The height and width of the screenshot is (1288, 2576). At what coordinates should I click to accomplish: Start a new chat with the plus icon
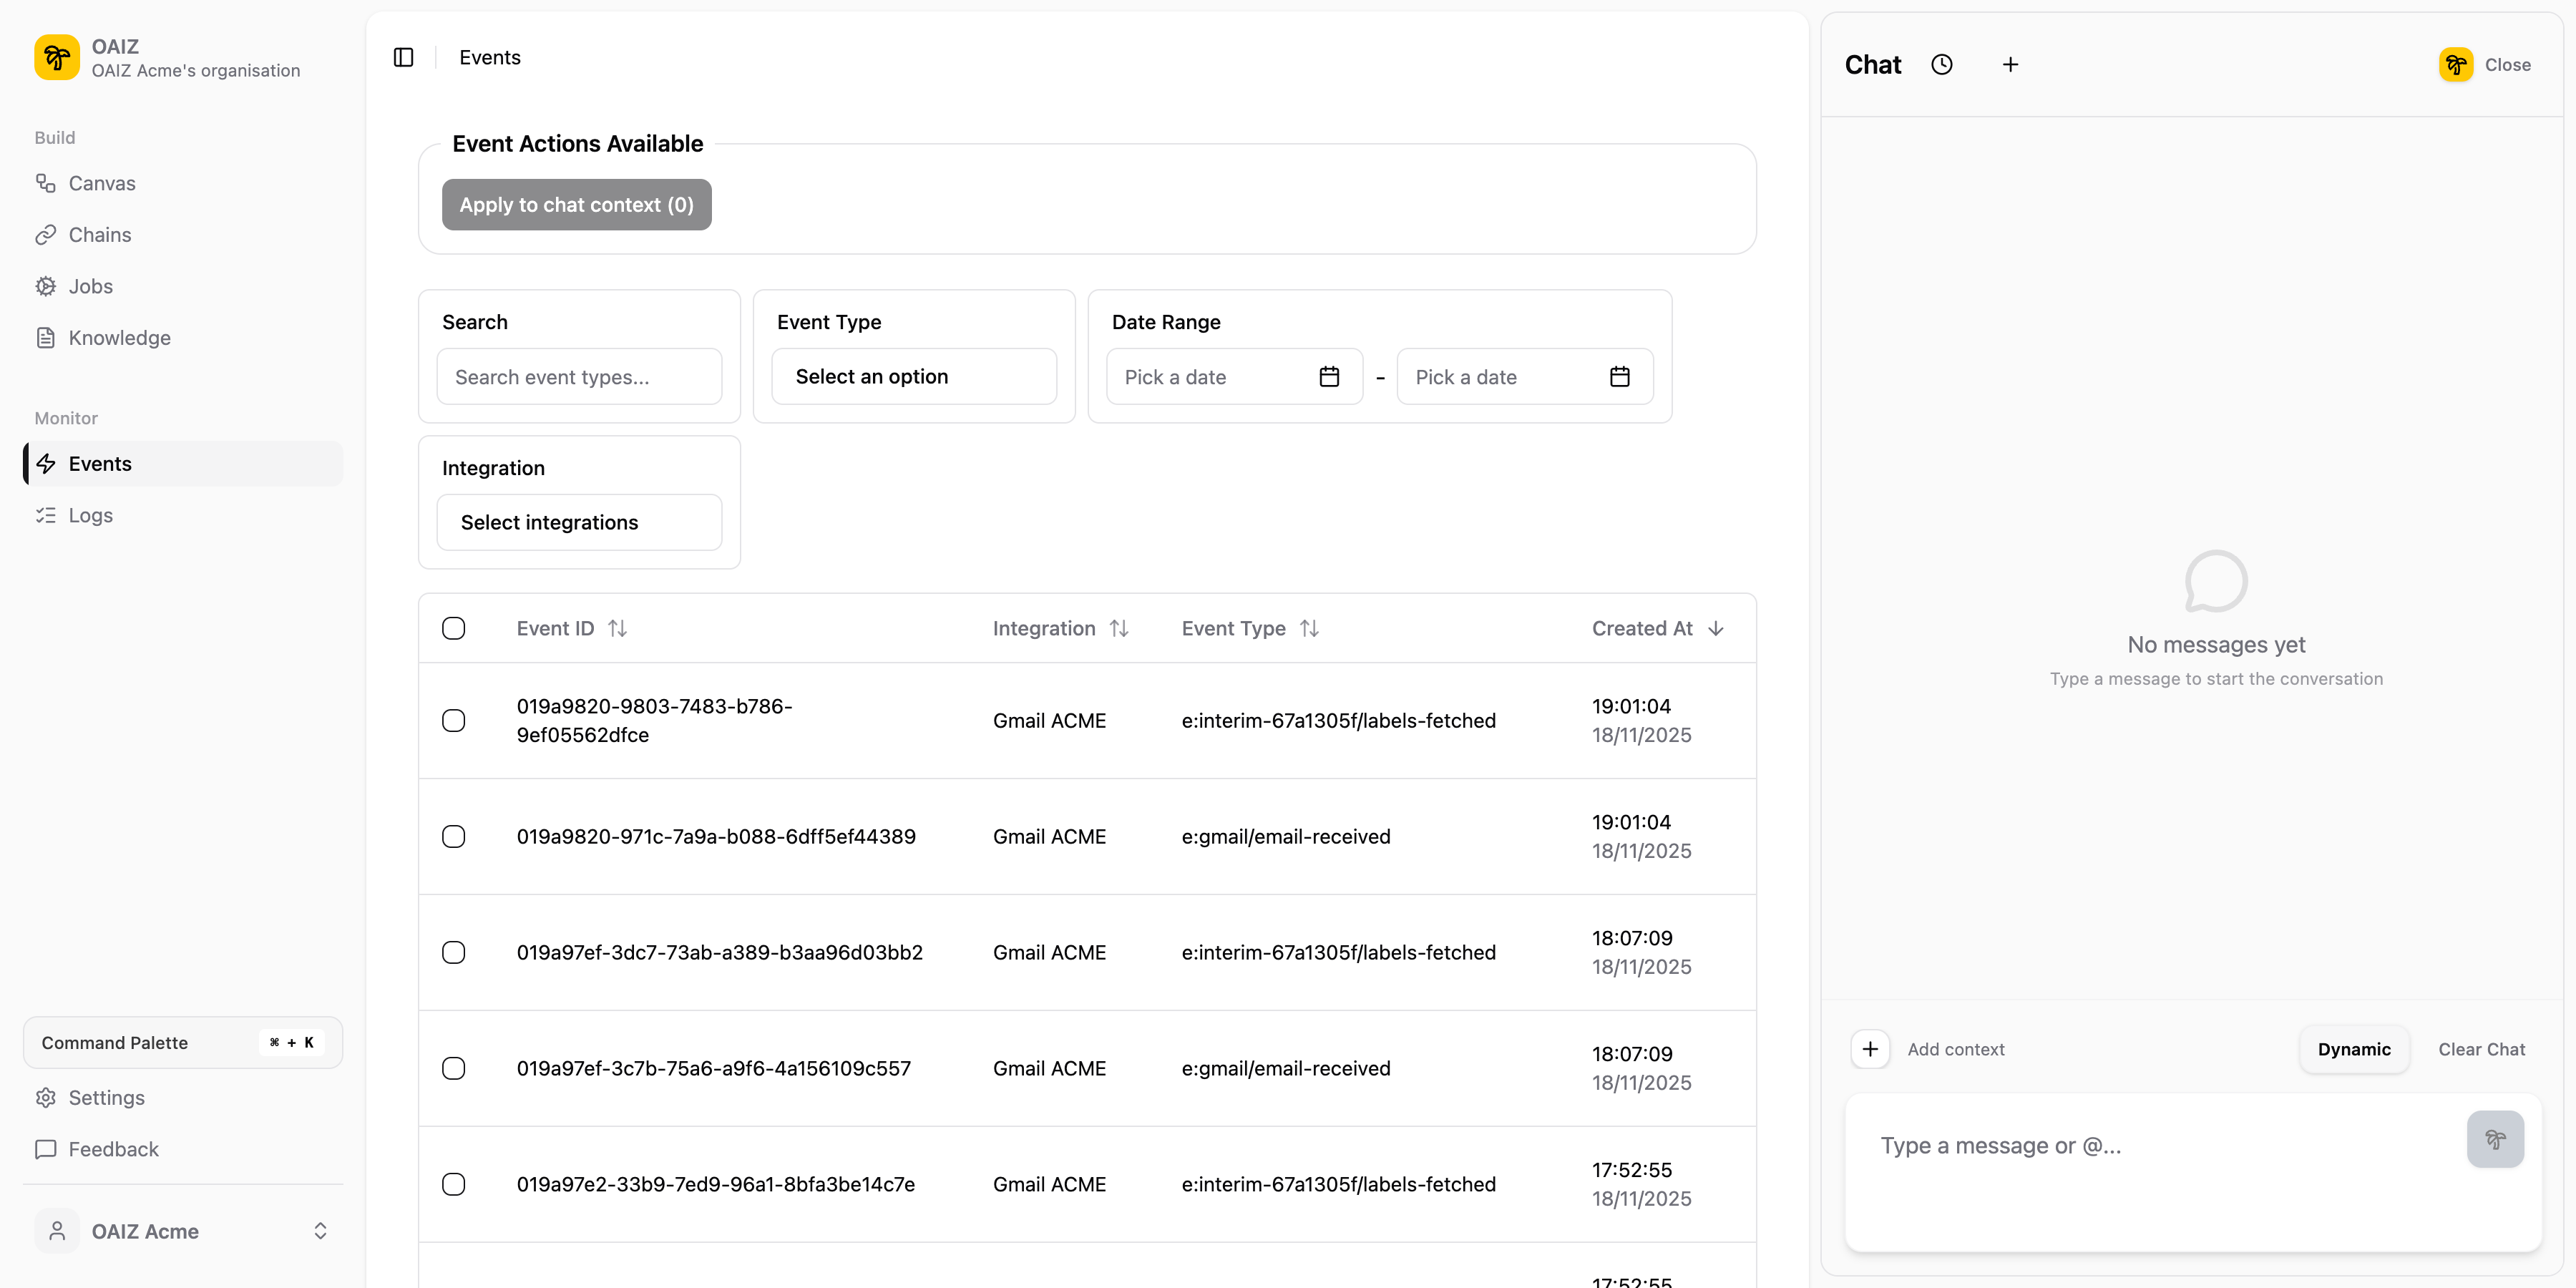point(2011,64)
